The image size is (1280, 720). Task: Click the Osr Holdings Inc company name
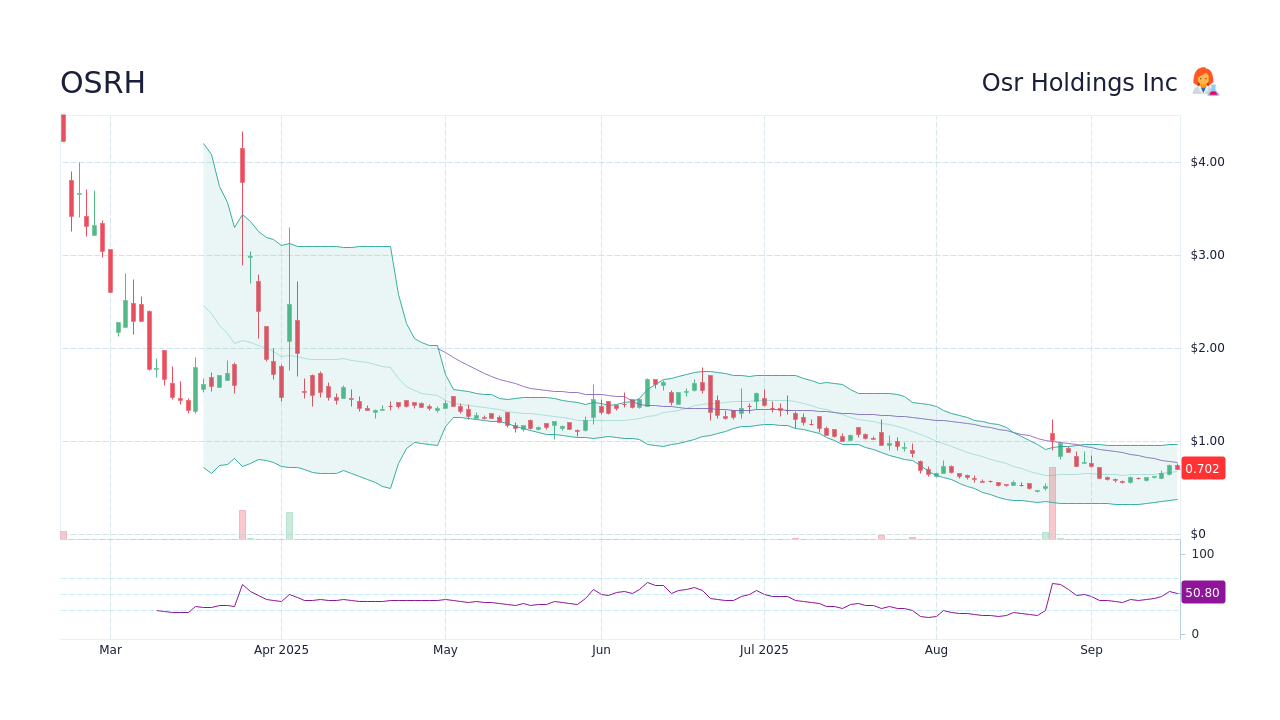tap(1077, 83)
